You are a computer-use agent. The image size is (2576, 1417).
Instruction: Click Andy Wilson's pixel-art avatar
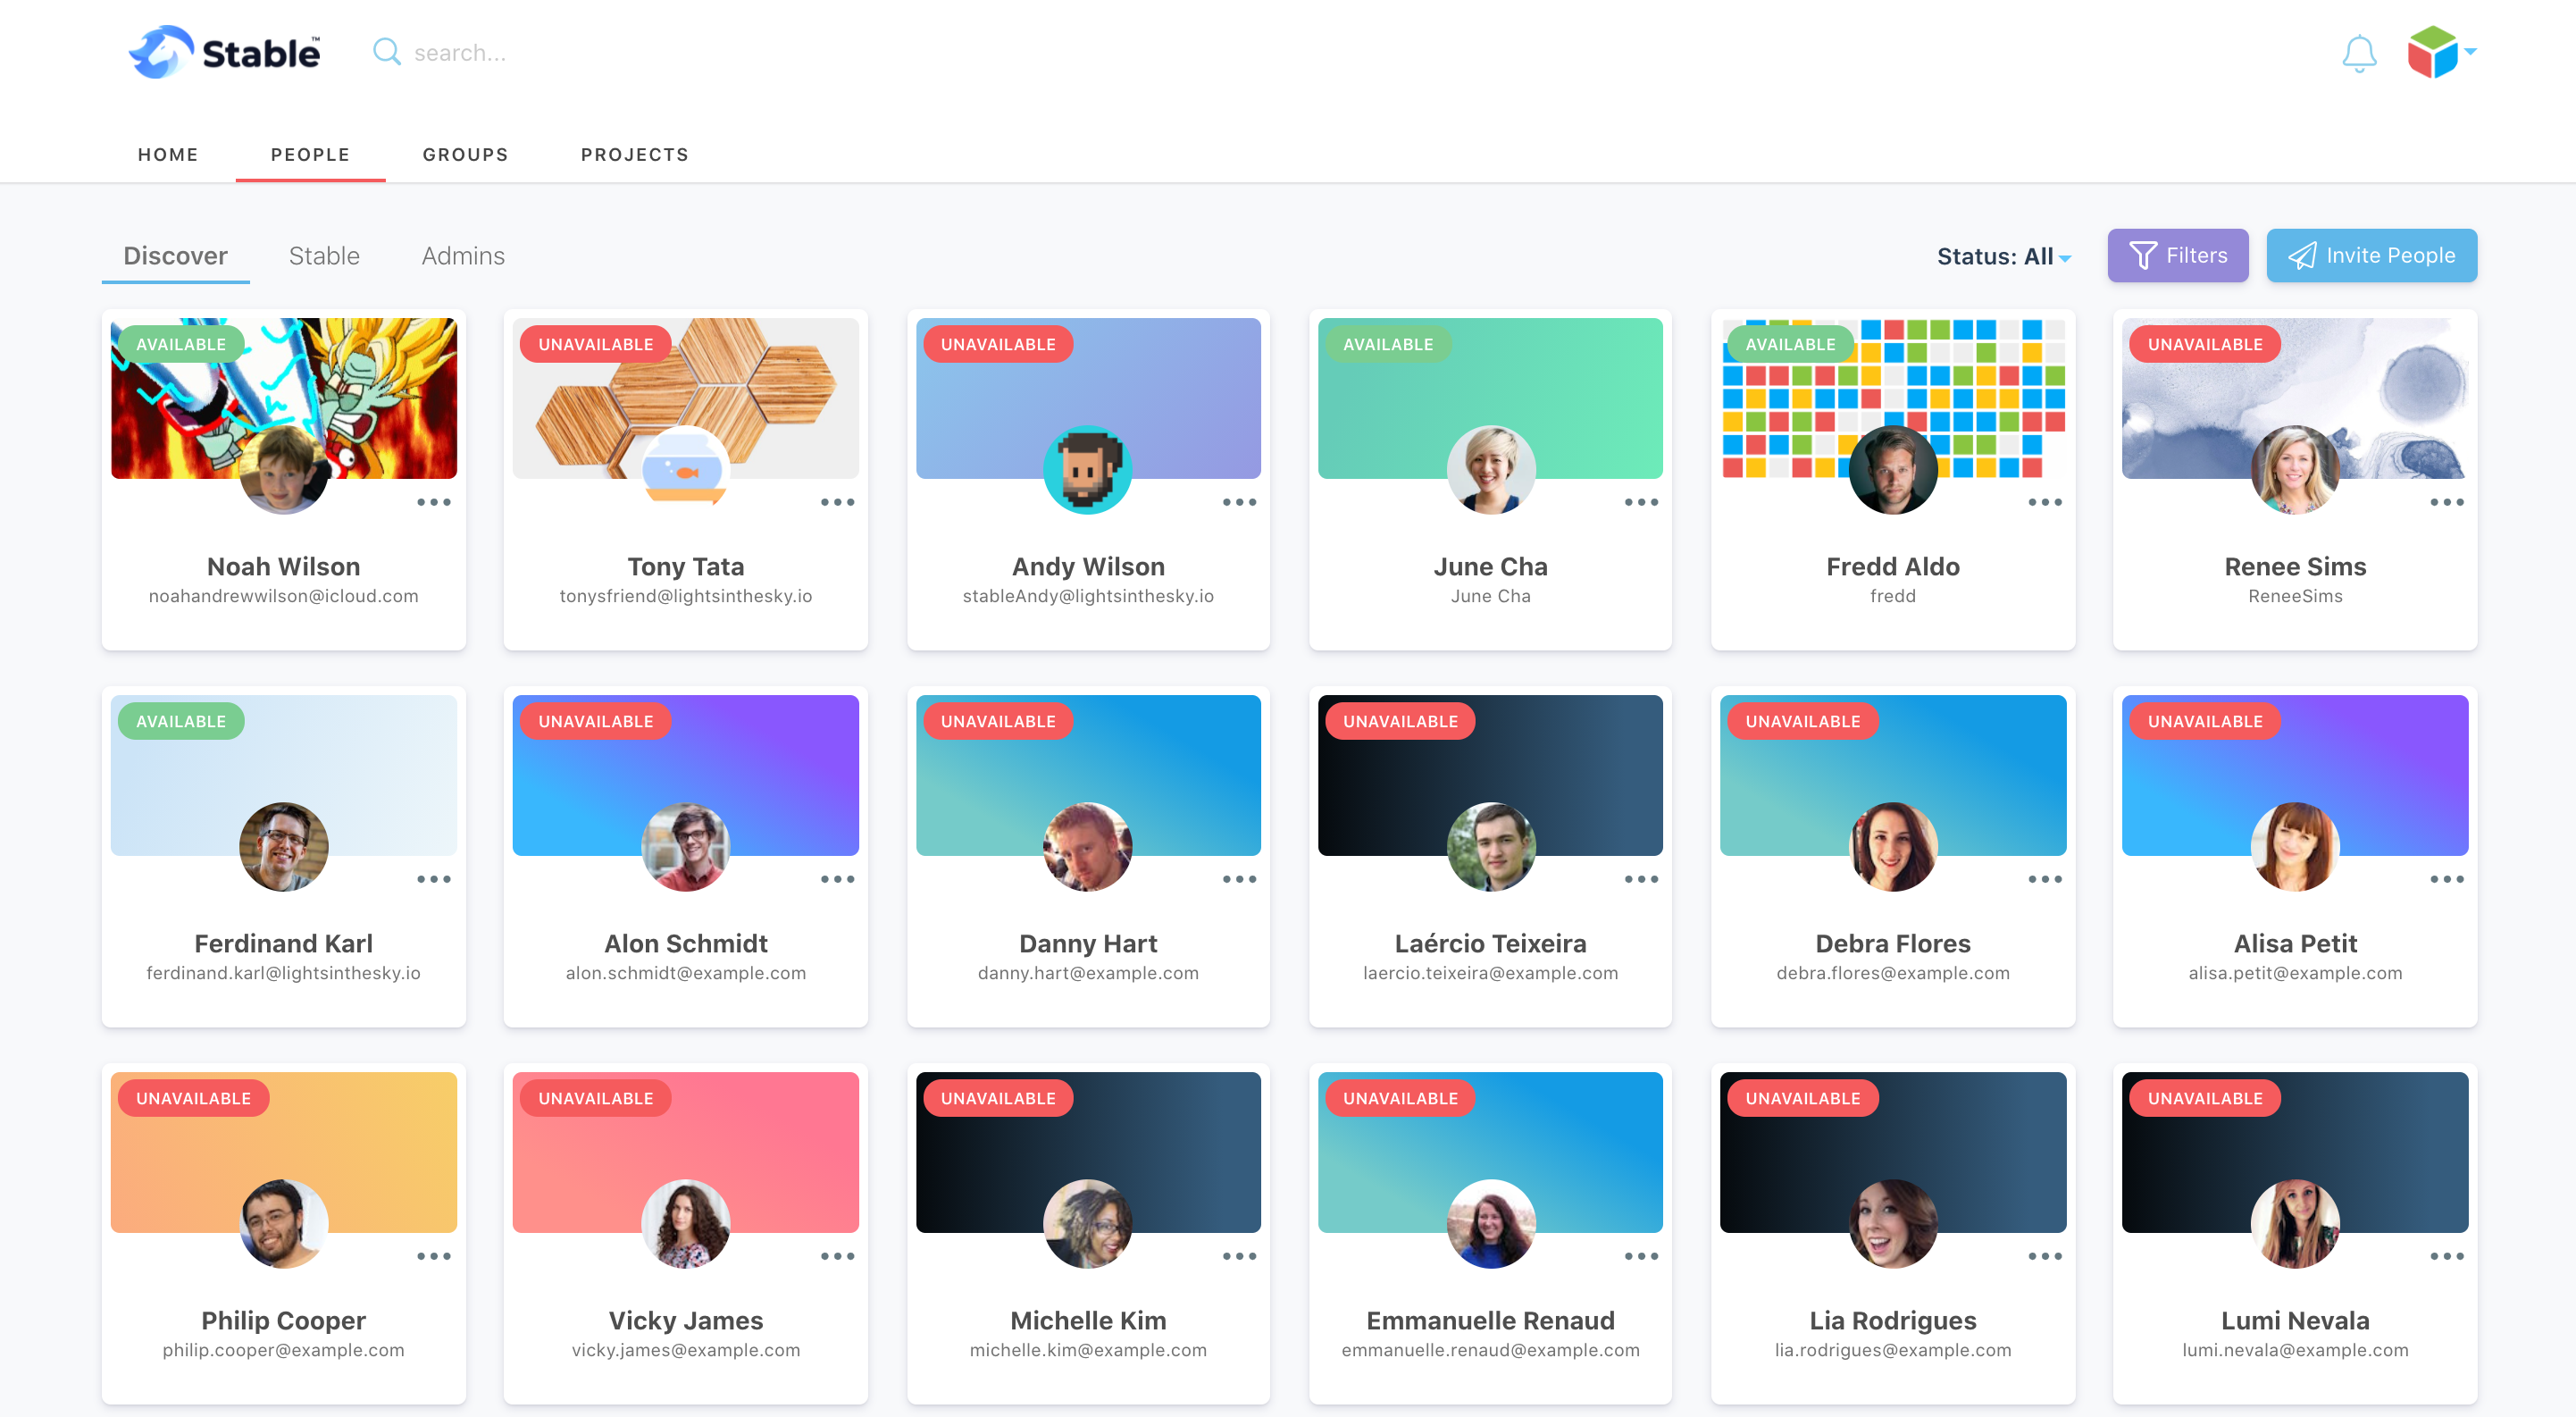(x=1088, y=470)
